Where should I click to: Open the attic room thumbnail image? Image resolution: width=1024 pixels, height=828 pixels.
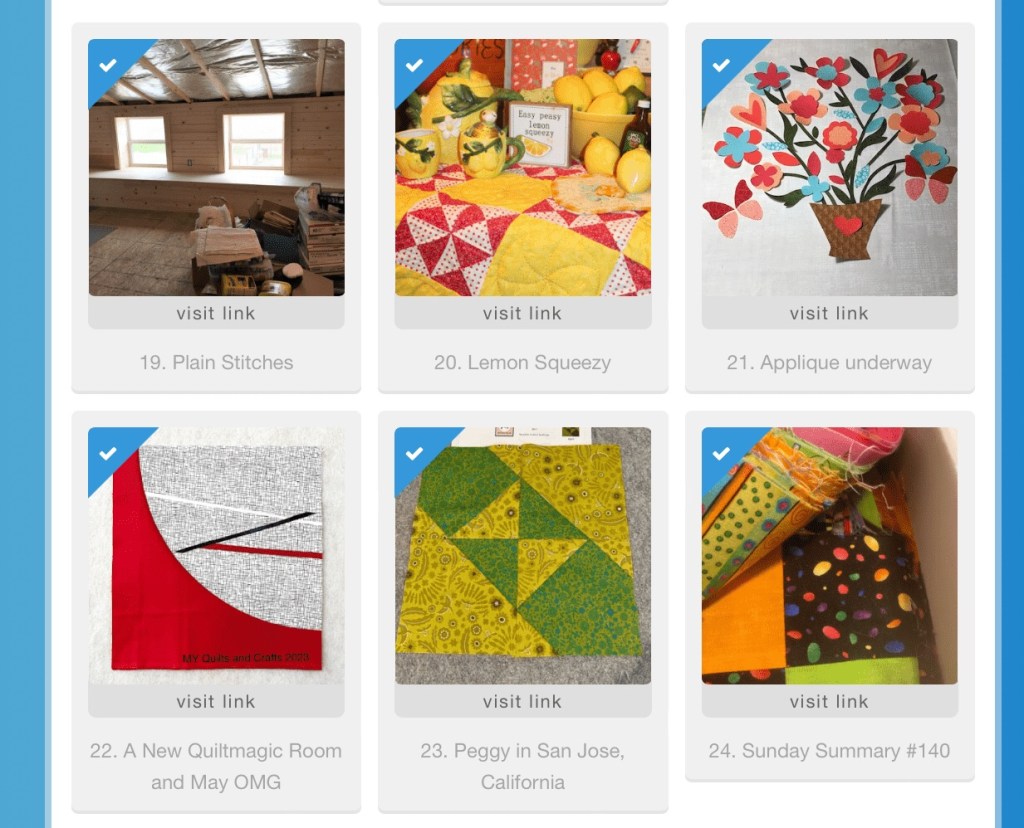(x=216, y=168)
